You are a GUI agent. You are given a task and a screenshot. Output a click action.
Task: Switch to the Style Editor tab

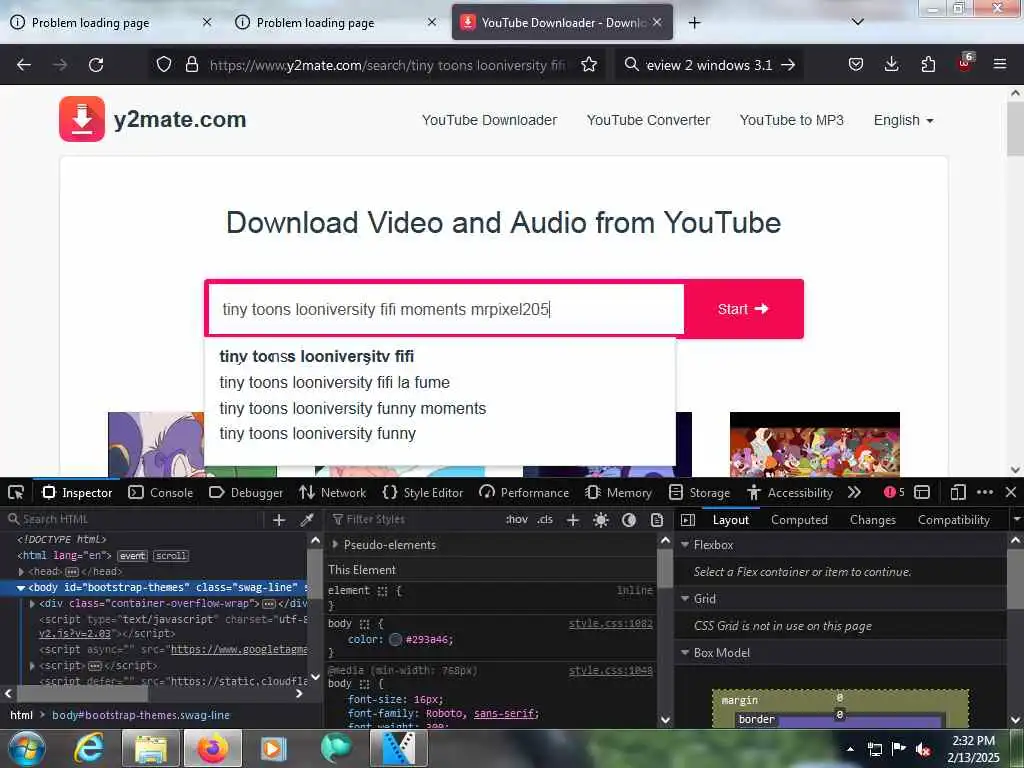[x=423, y=492]
